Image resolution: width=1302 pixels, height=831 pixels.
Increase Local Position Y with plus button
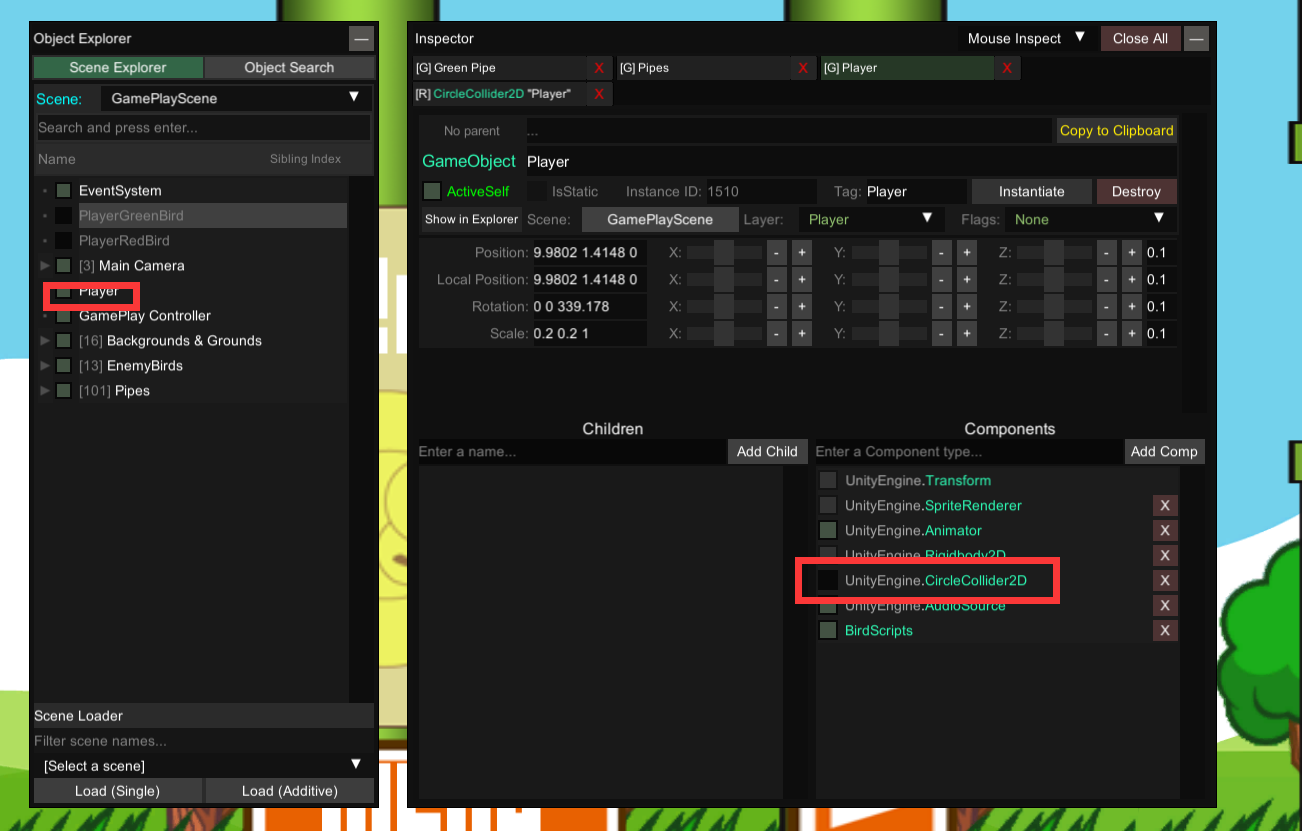pyautogui.click(x=967, y=280)
